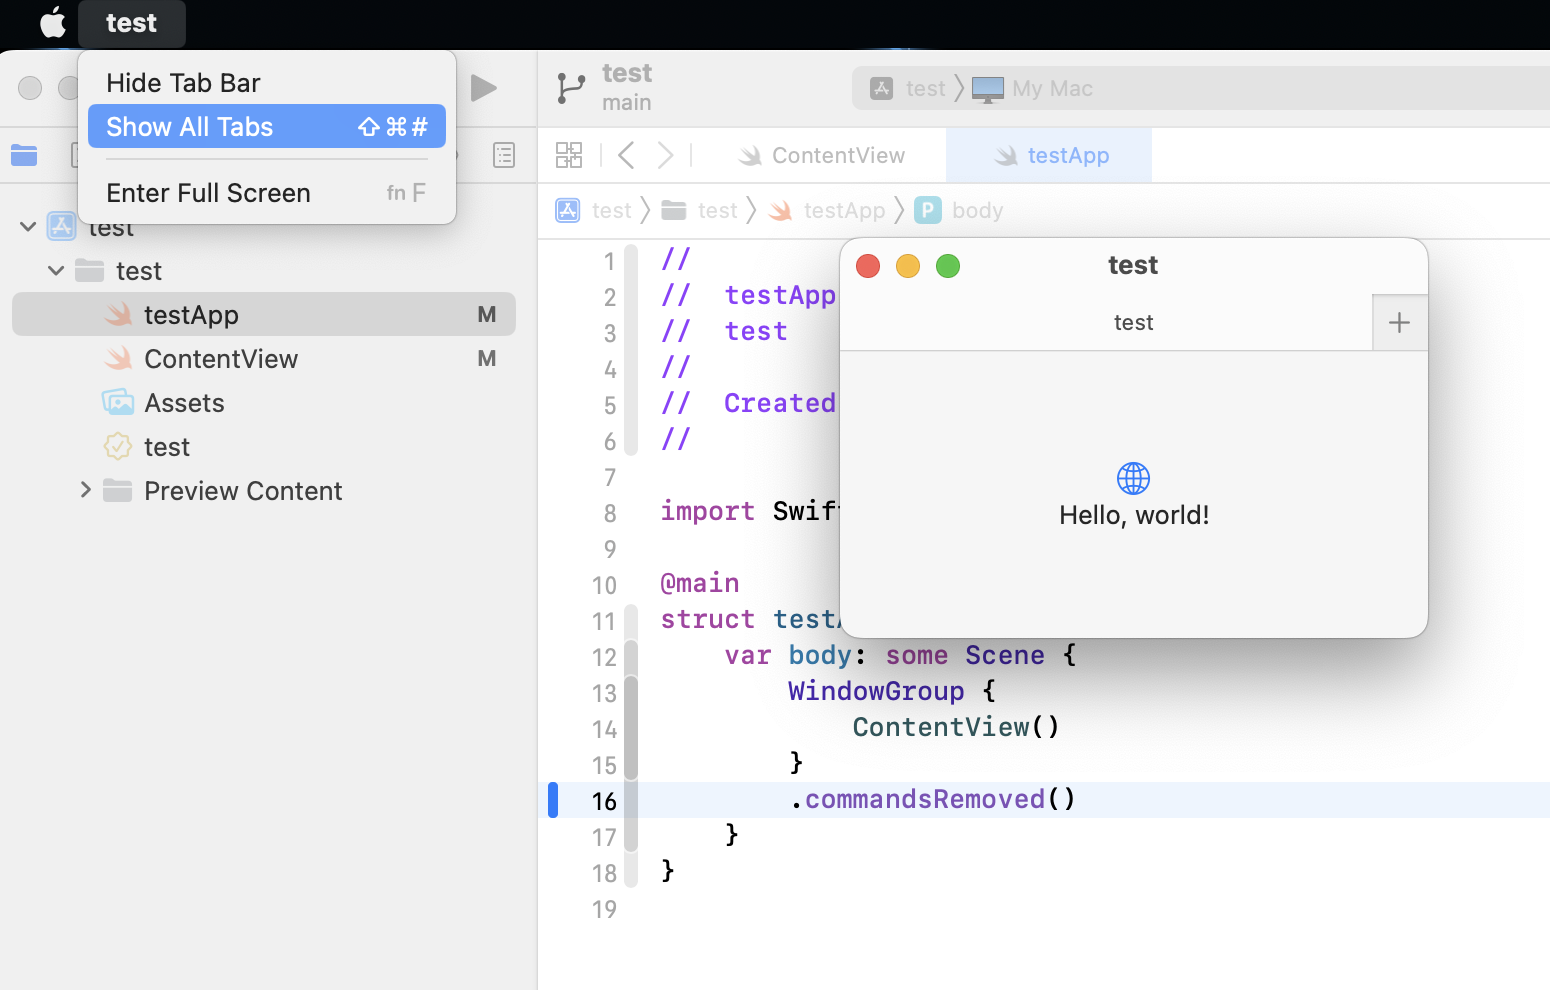Click the Assets catalog icon

(x=118, y=403)
